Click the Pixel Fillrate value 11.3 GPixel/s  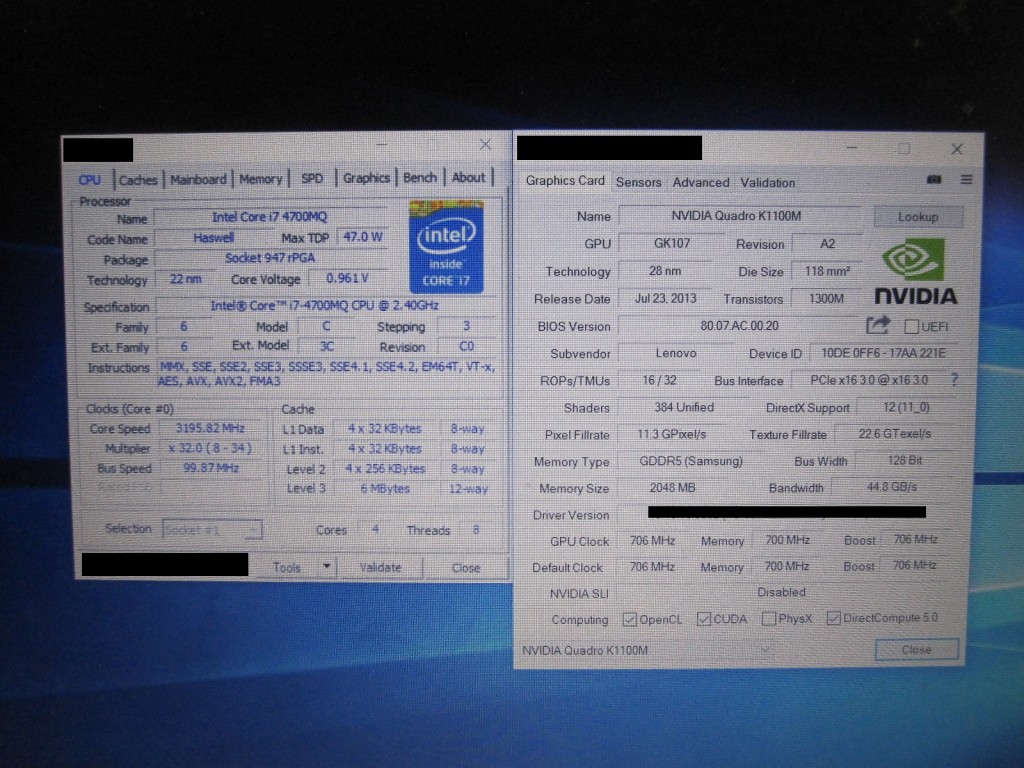click(x=671, y=434)
